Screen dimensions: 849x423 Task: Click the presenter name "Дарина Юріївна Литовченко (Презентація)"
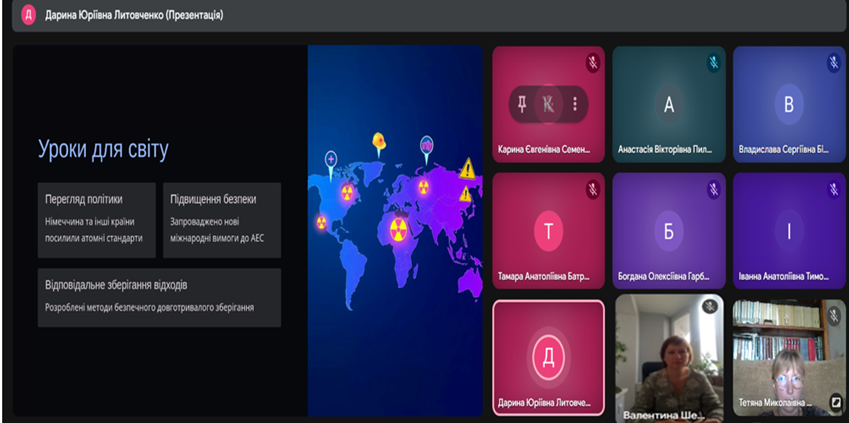134,16
